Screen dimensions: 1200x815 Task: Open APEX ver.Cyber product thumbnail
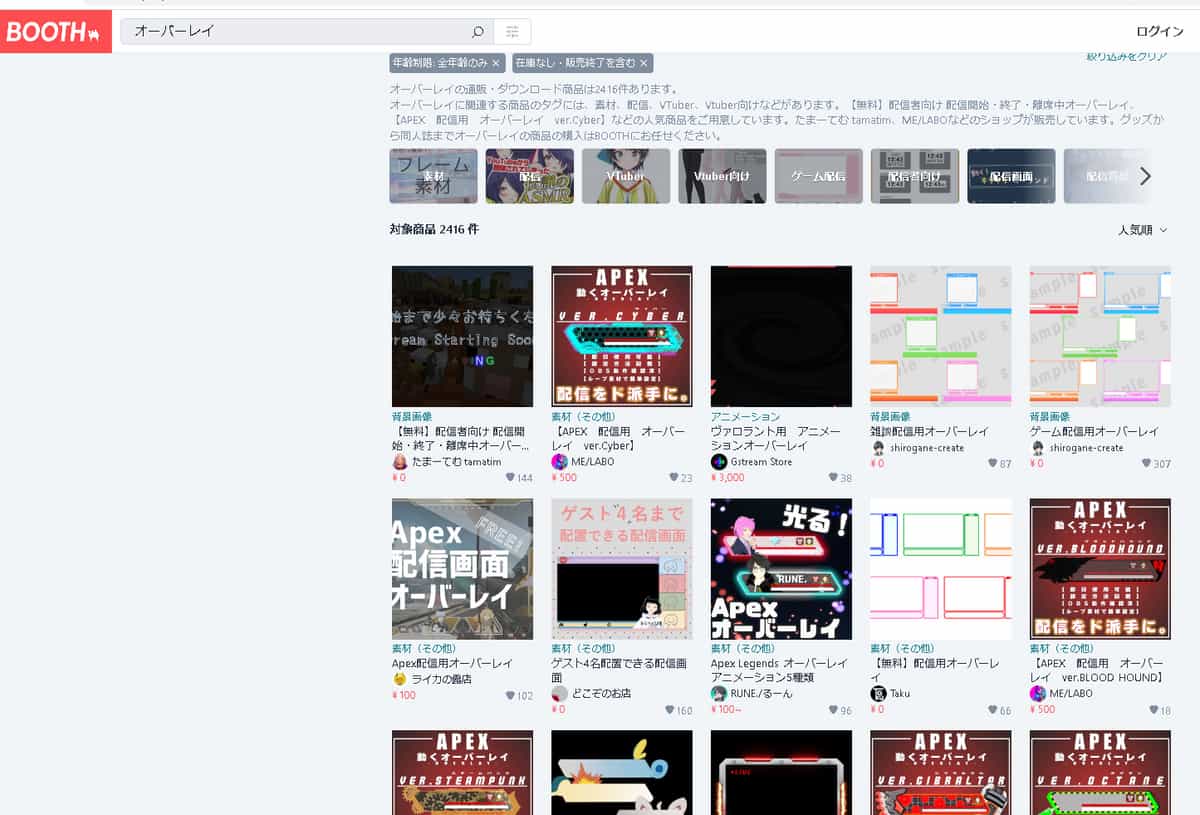[x=622, y=336]
